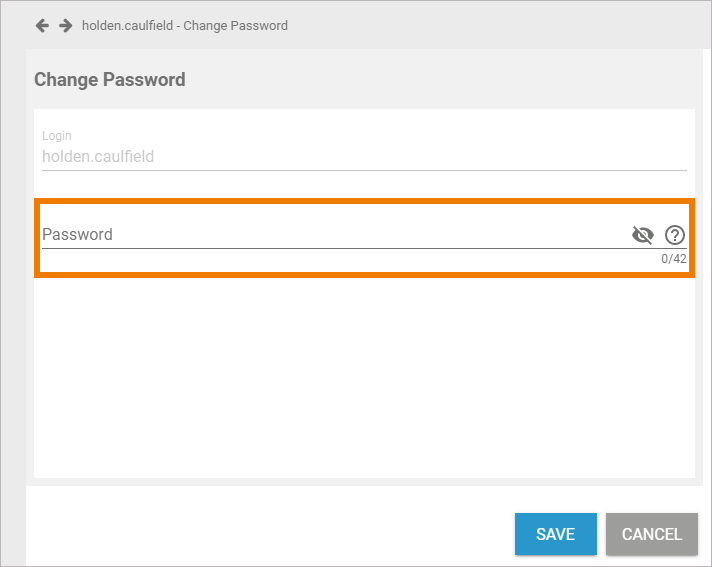The width and height of the screenshot is (712, 567).
Task: Click the 'holden.caulfield - Change Password' title
Action: (x=185, y=25)
